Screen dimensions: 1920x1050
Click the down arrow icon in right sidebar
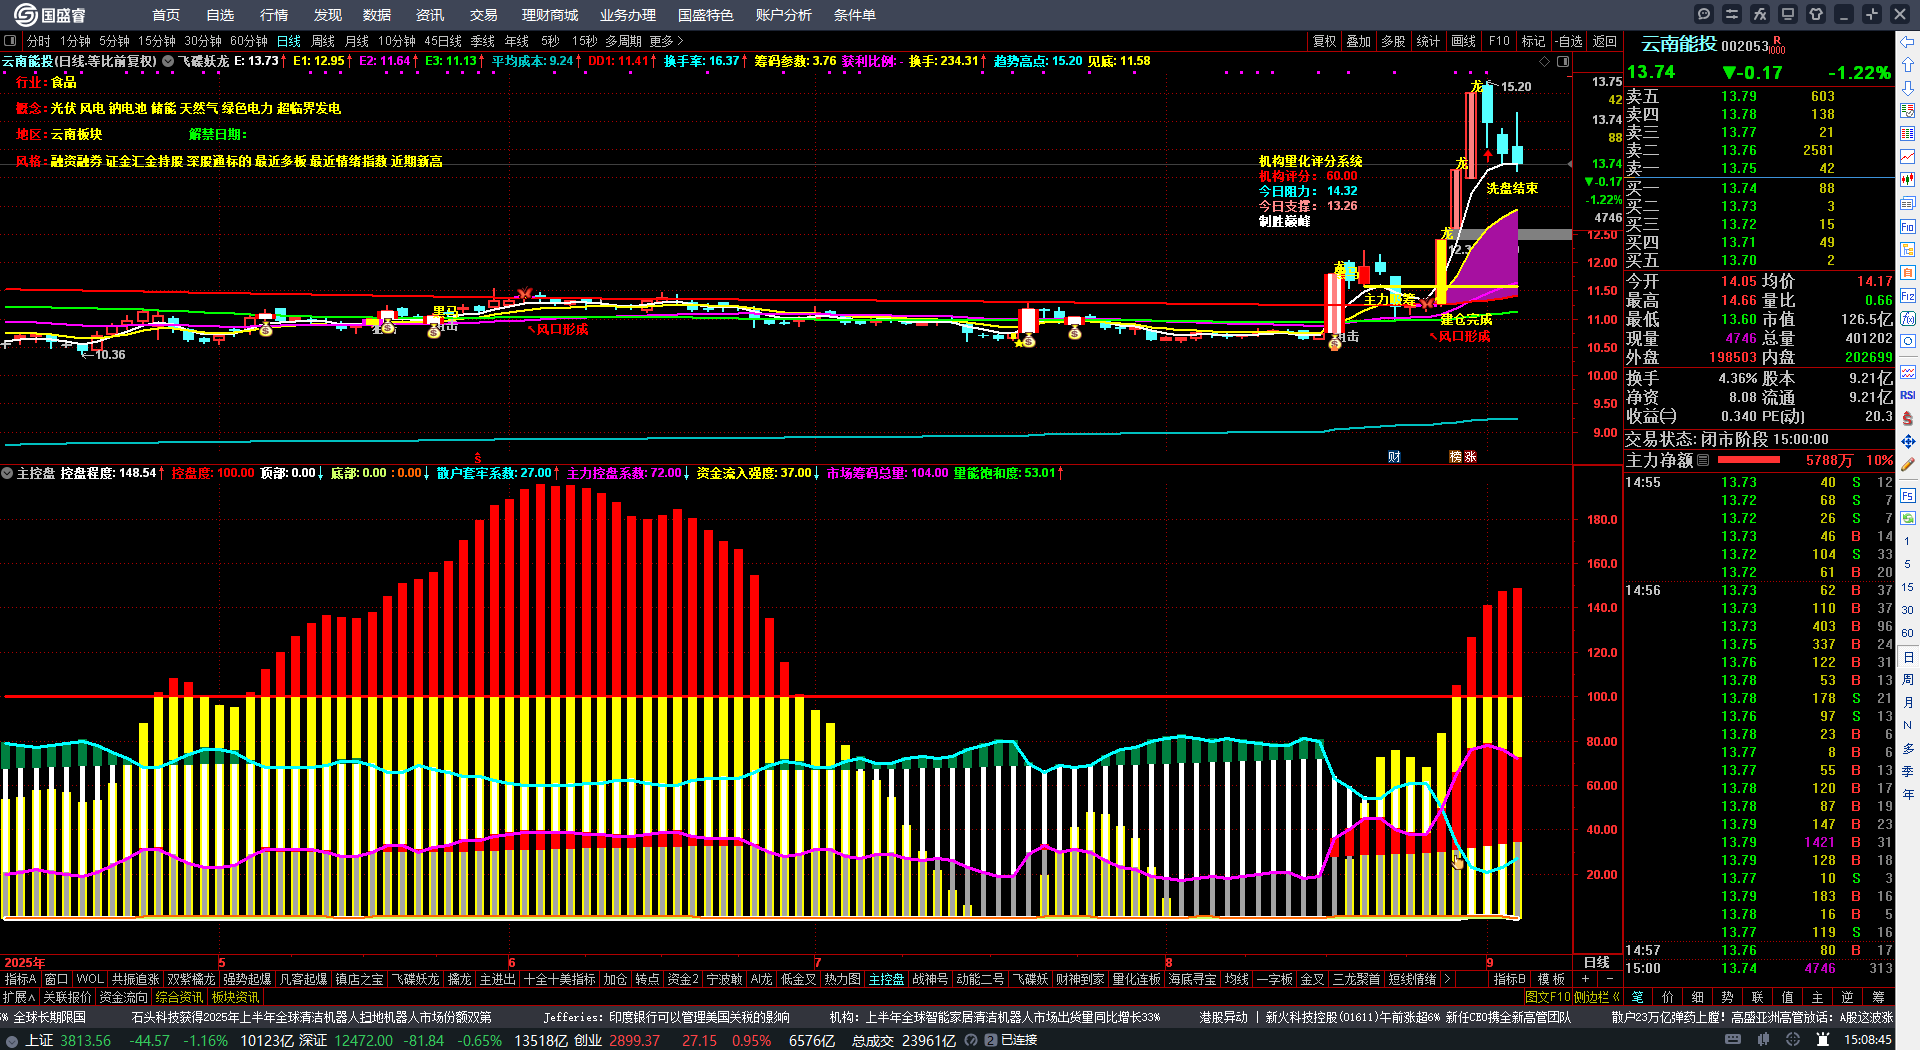1908,88
